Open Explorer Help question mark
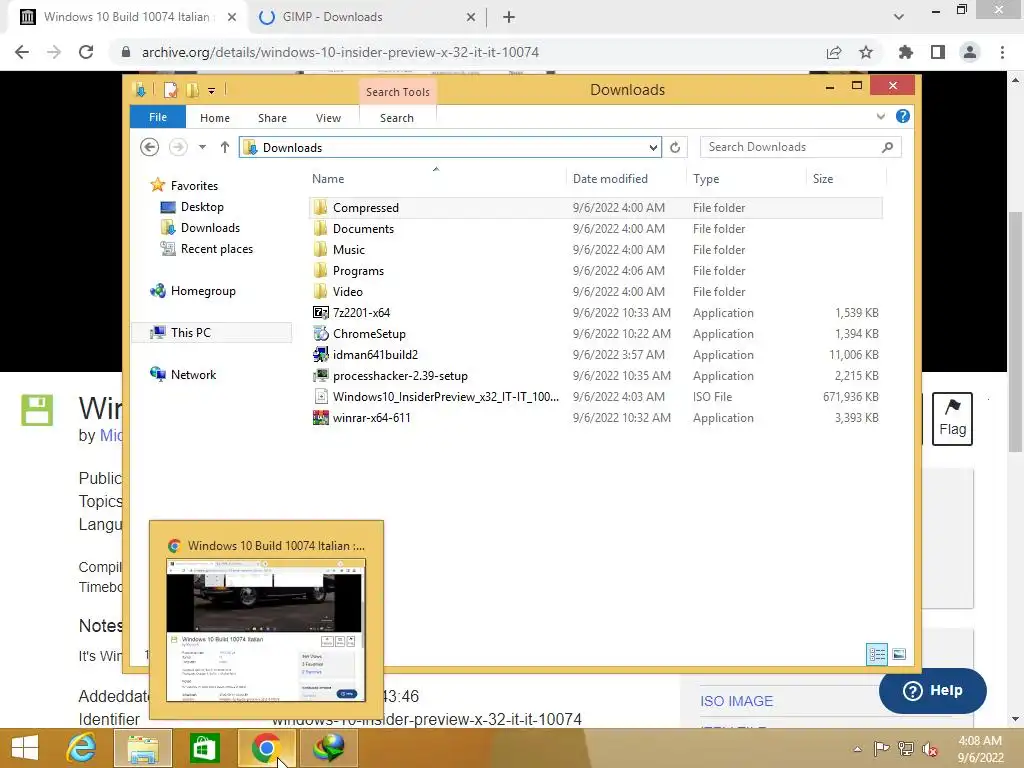Viewport: 1024px width, 768px height. pos(903,116)
